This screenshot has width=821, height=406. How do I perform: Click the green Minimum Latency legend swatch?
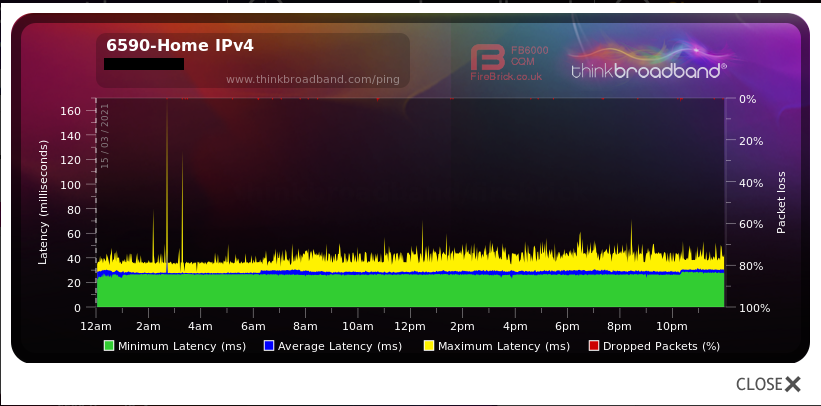pos(109,346)
